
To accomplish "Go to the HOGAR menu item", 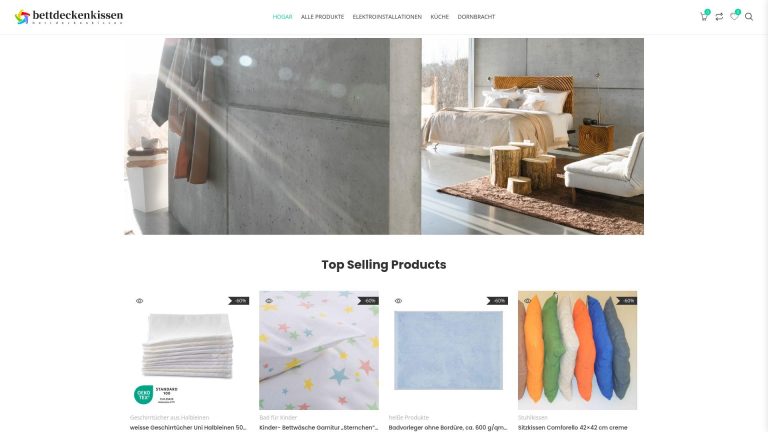I will click(x=282, y=17).
